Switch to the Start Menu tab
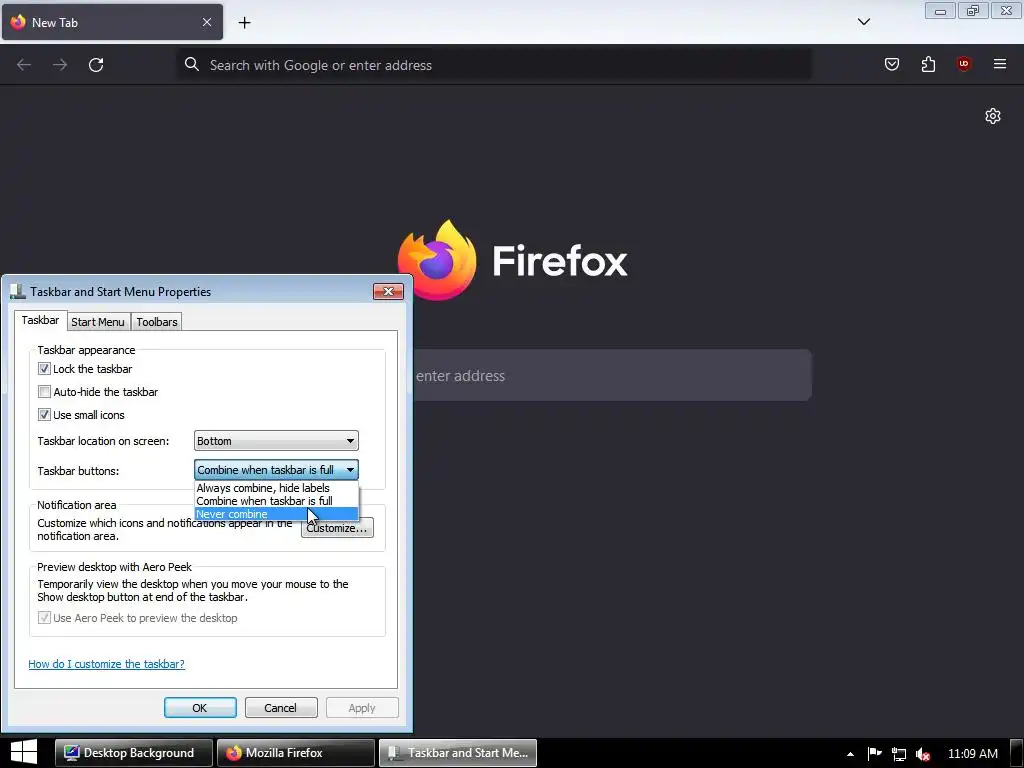Image resolution: width=1024 pixels, height=768 pixels. (x=98, y=322)
